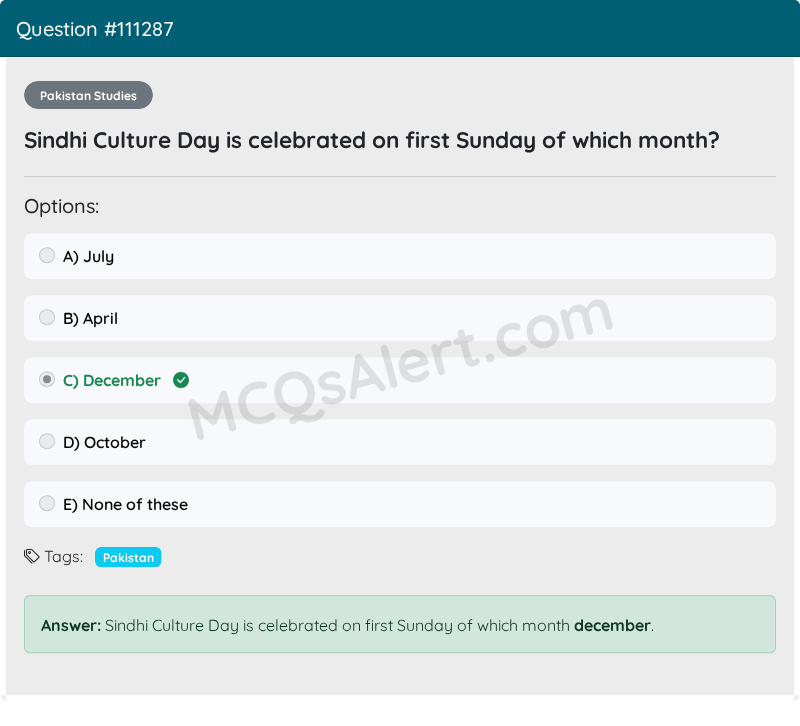Select radio button for E) None of these
Screen dimensions: 800x726
pyautogui.click(x=47, y=503)
